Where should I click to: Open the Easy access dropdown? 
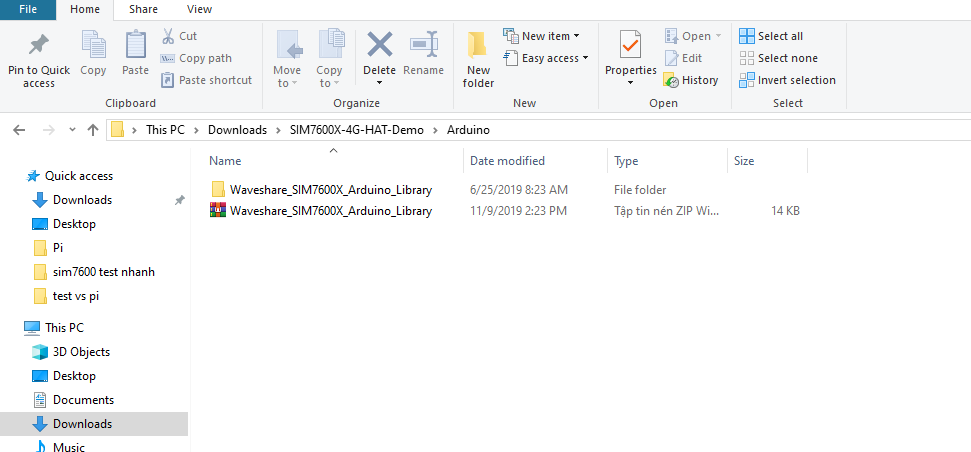tap(546, 58)
